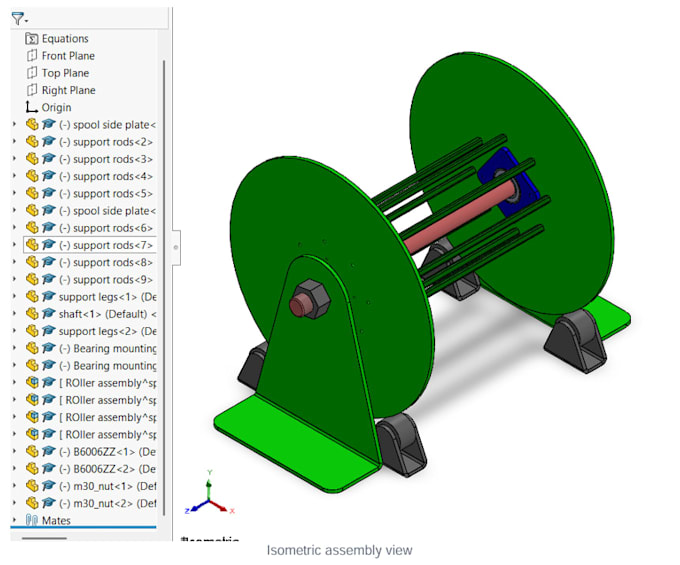
Task: Click graduation cap icon of support legs<2>
Action: click(x=49, y=331)
